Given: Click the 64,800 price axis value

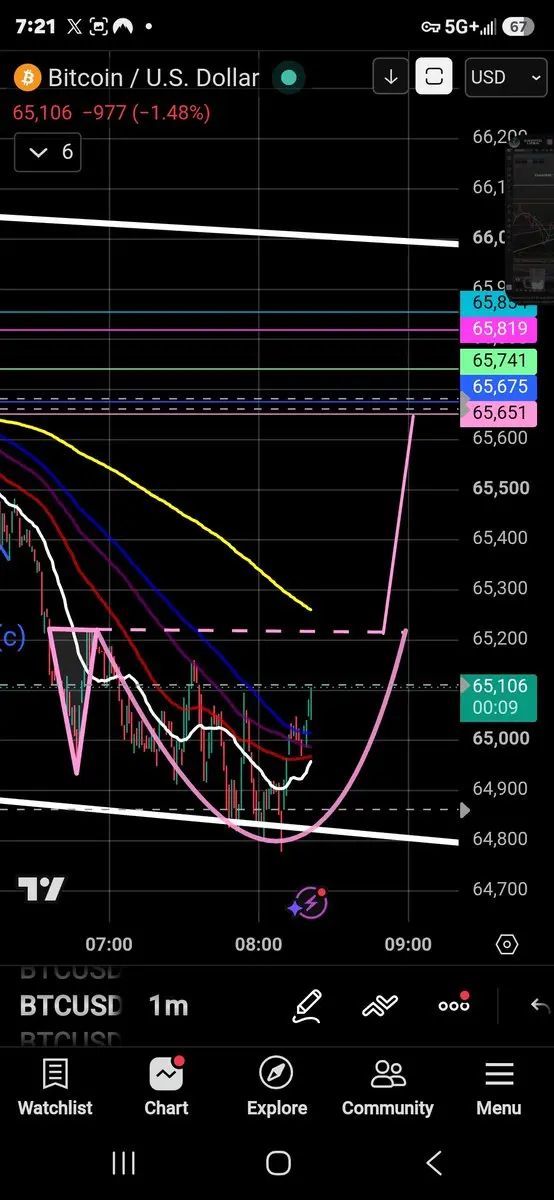Looking at the screenshot, I should coord(500,838).
